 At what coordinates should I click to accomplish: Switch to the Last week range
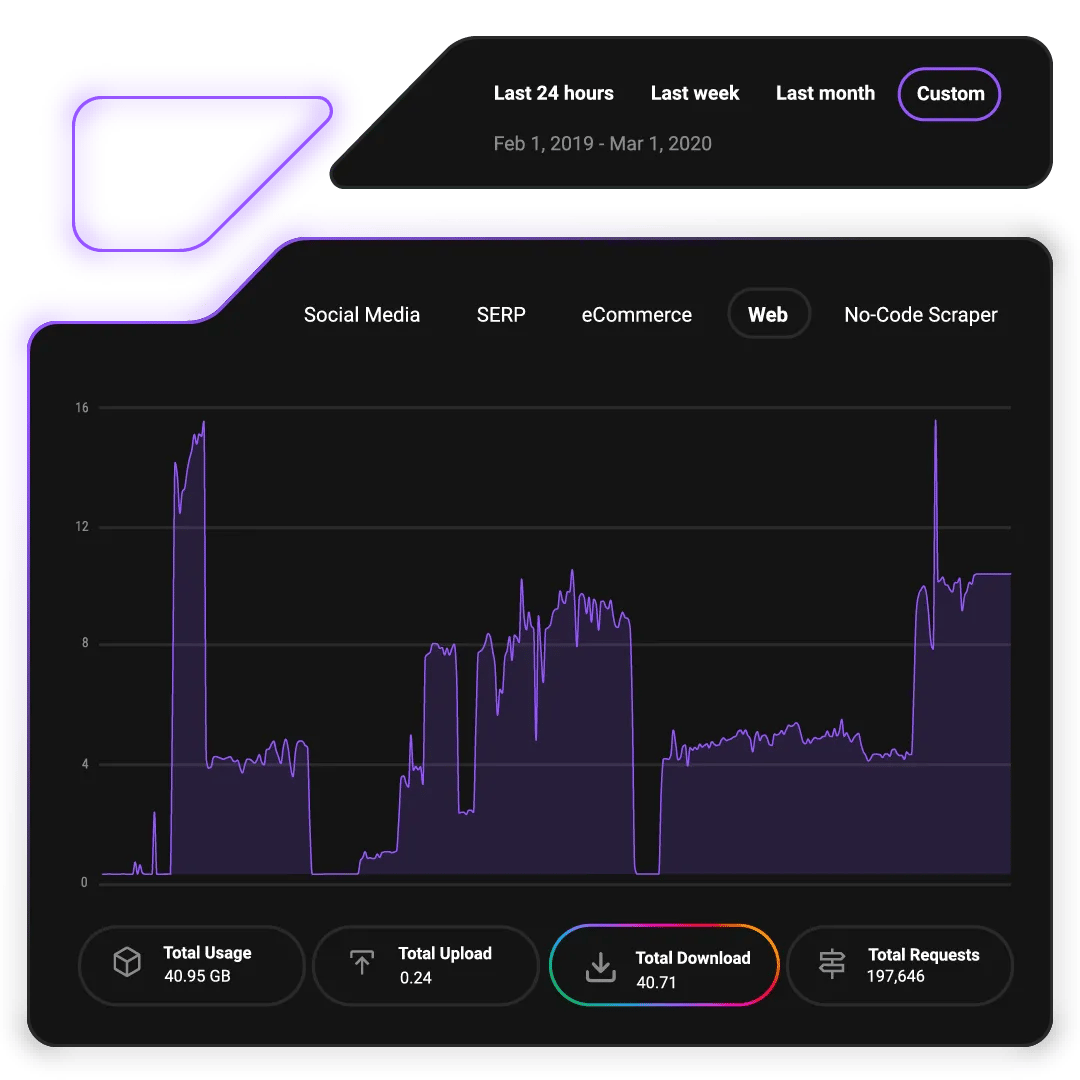point(694,94)
